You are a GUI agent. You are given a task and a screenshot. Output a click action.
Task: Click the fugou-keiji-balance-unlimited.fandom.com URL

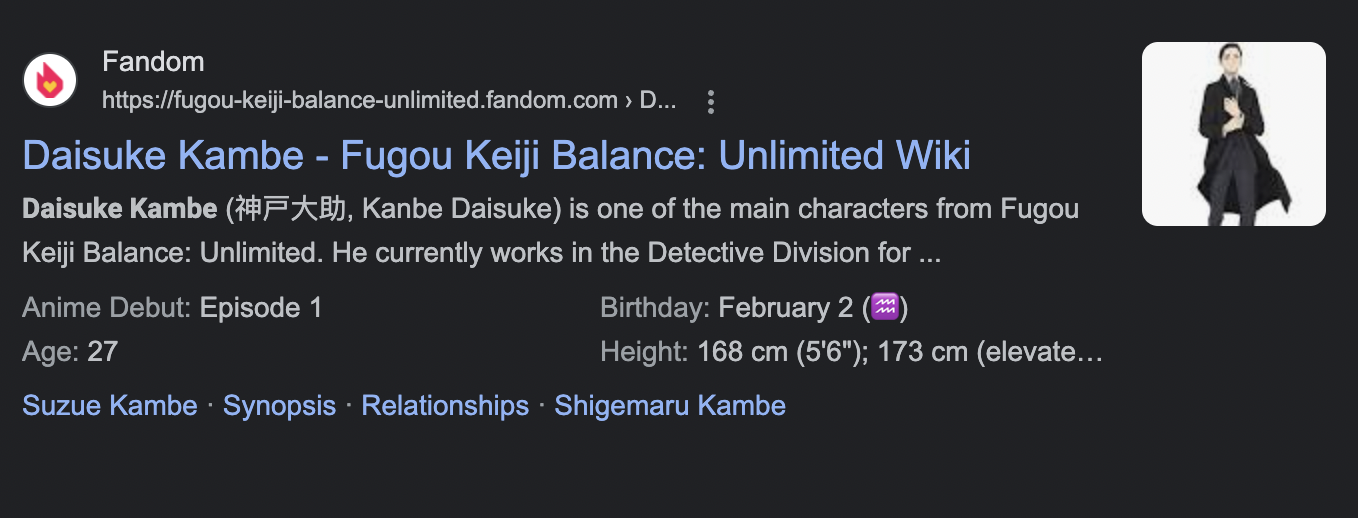coord(360,101)
